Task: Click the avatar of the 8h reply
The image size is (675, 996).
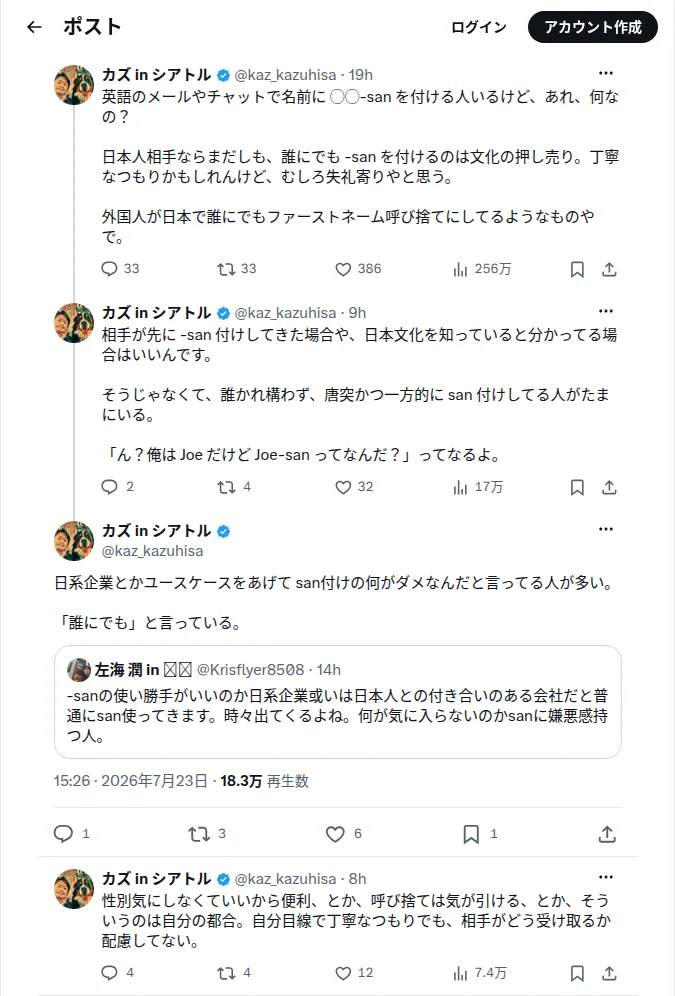Action: 74,889
